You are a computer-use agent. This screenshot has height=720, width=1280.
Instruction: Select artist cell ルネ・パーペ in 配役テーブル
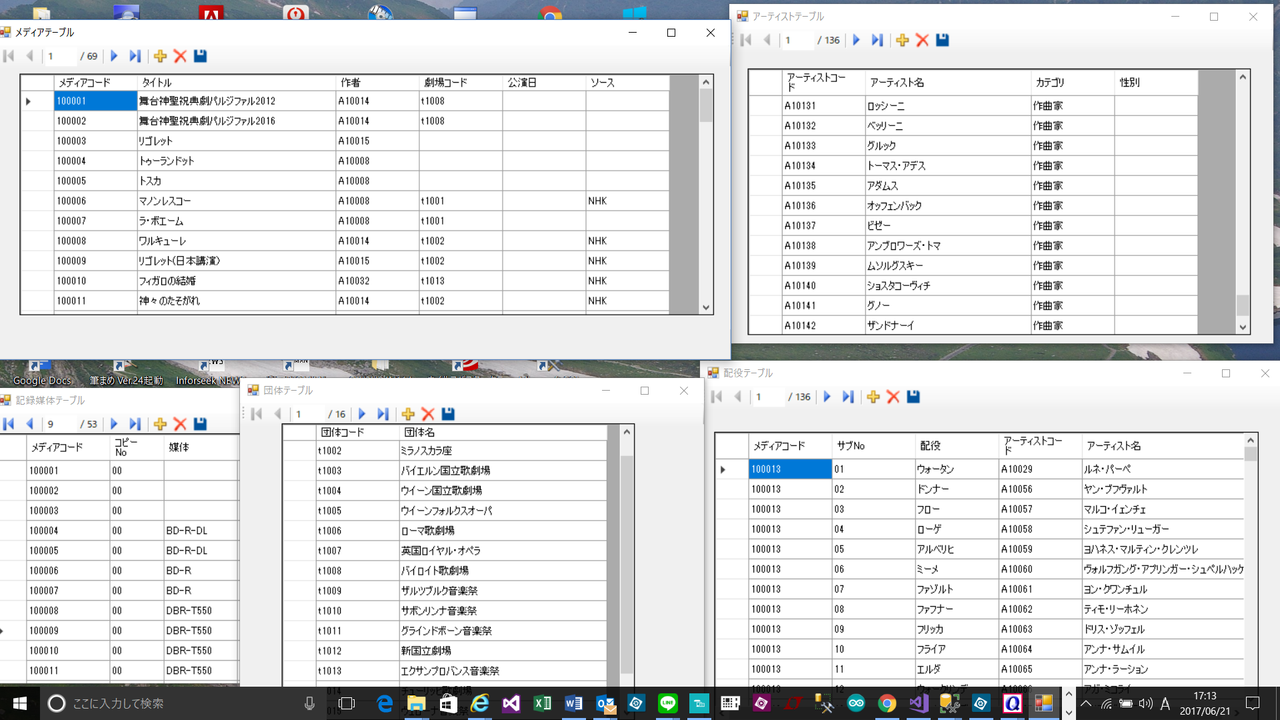tap(1162, 469)
